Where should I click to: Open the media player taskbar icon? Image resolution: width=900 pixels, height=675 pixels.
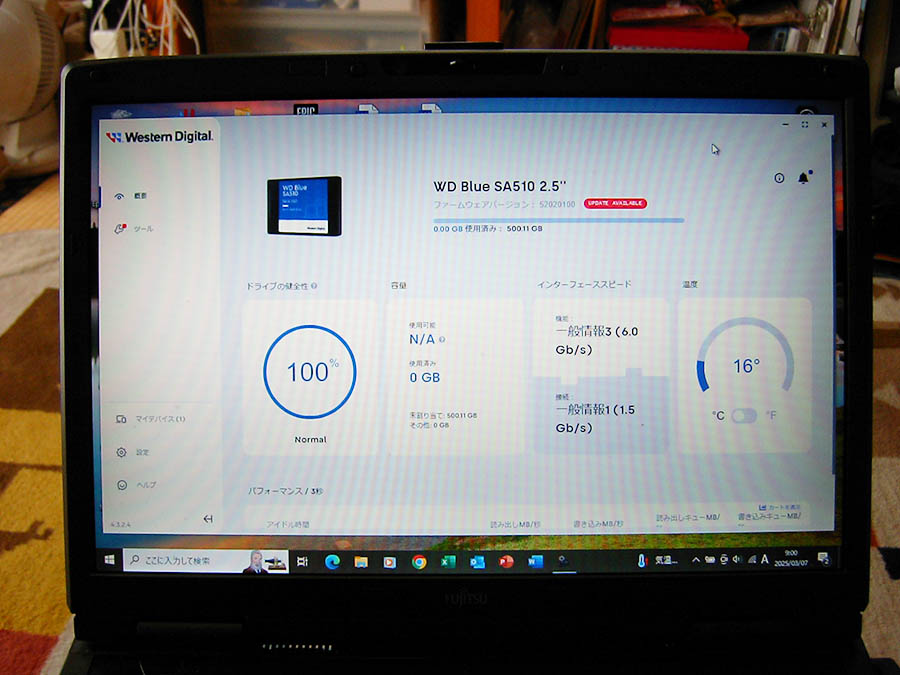[389, 562]
